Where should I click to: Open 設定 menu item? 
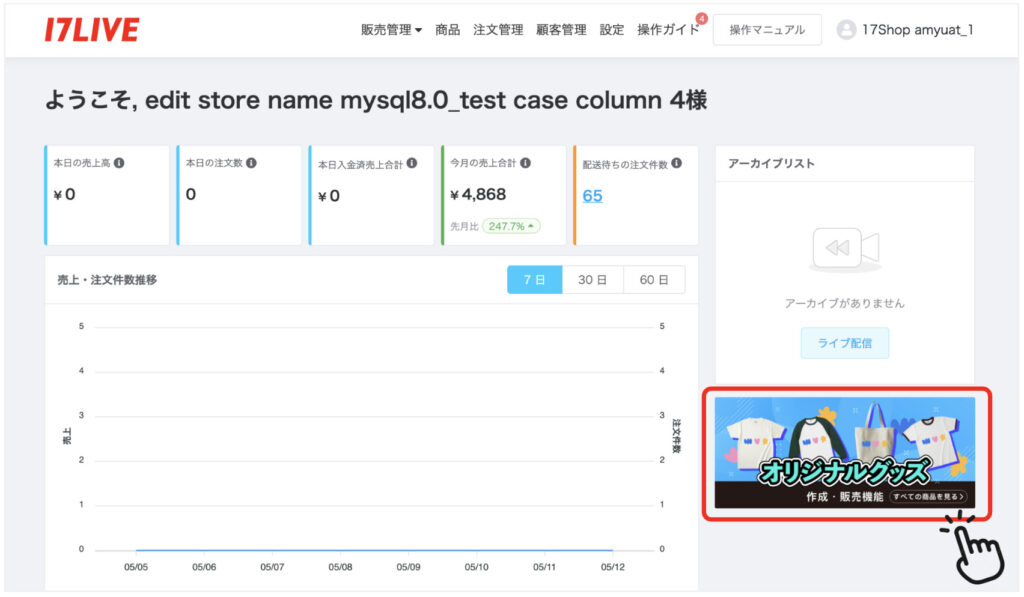click(612, 30)
